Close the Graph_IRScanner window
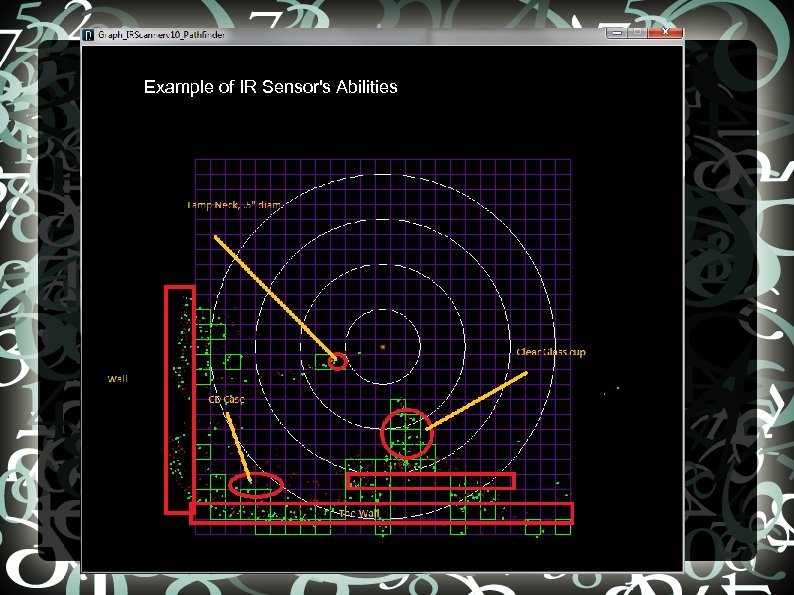Image resolution: width=794 pixels, height=595 pixels. (x=665, y=32)
